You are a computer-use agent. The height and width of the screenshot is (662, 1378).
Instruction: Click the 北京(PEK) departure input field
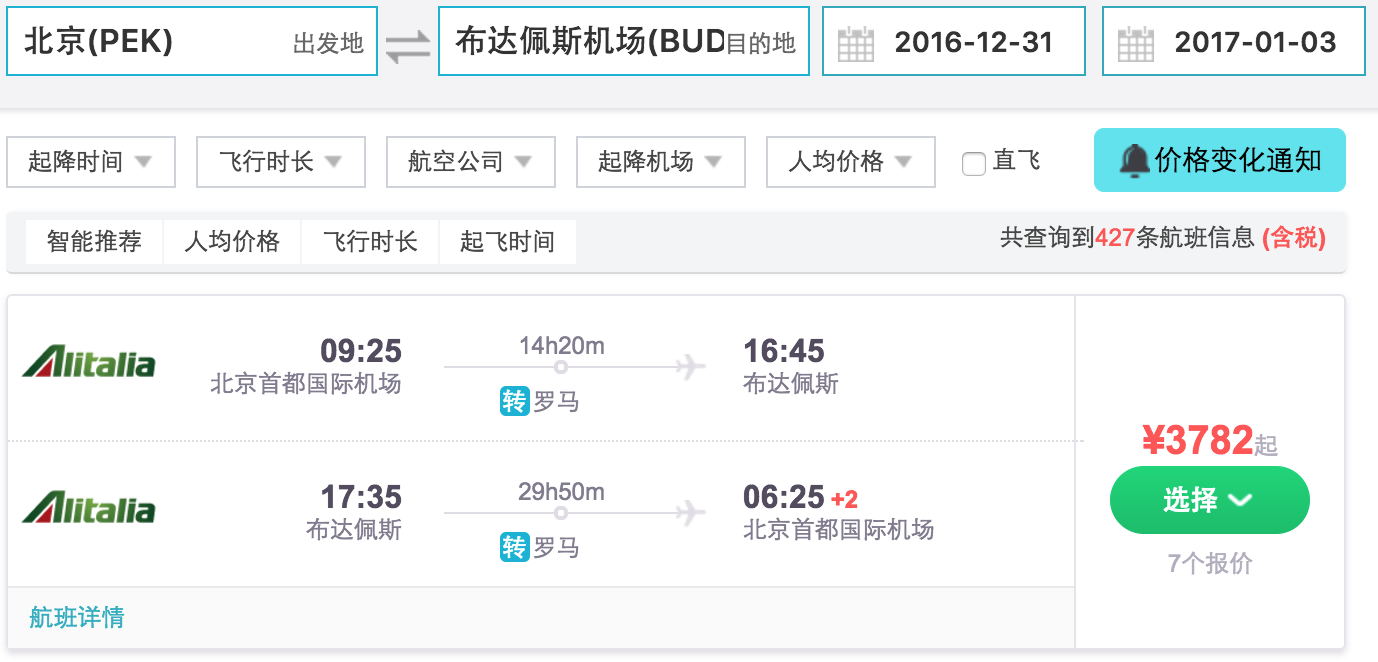click(x=192, y=41)
